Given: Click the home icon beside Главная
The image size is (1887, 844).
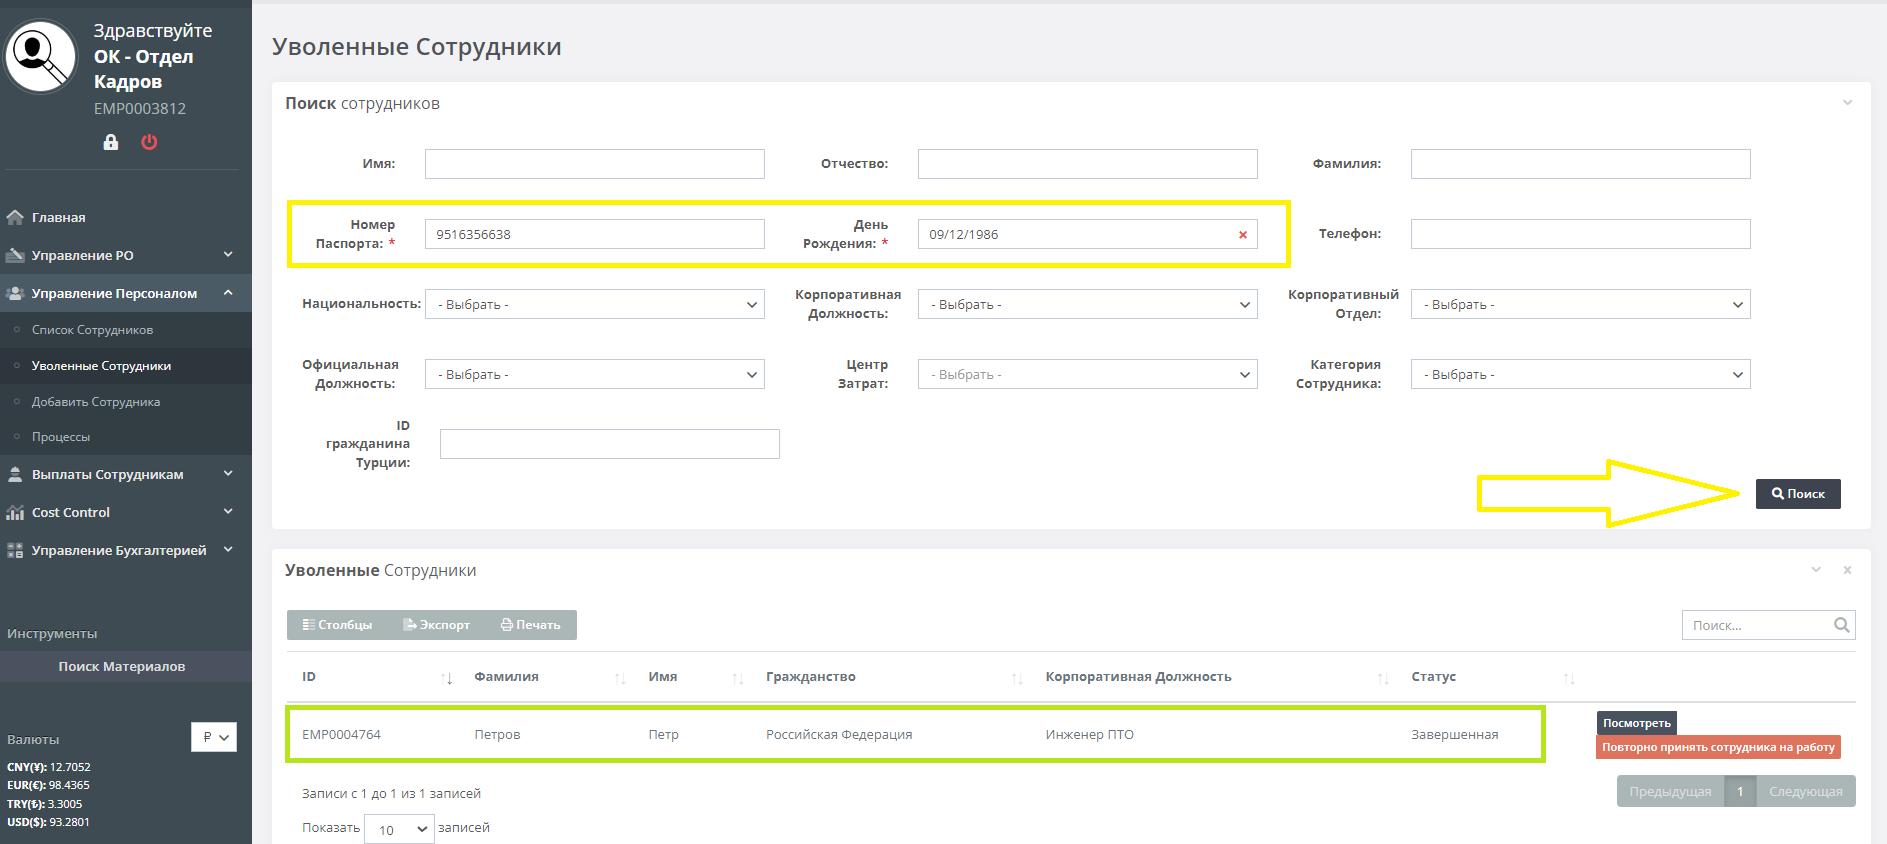Looking at the screenshot, I should (15, 217).
